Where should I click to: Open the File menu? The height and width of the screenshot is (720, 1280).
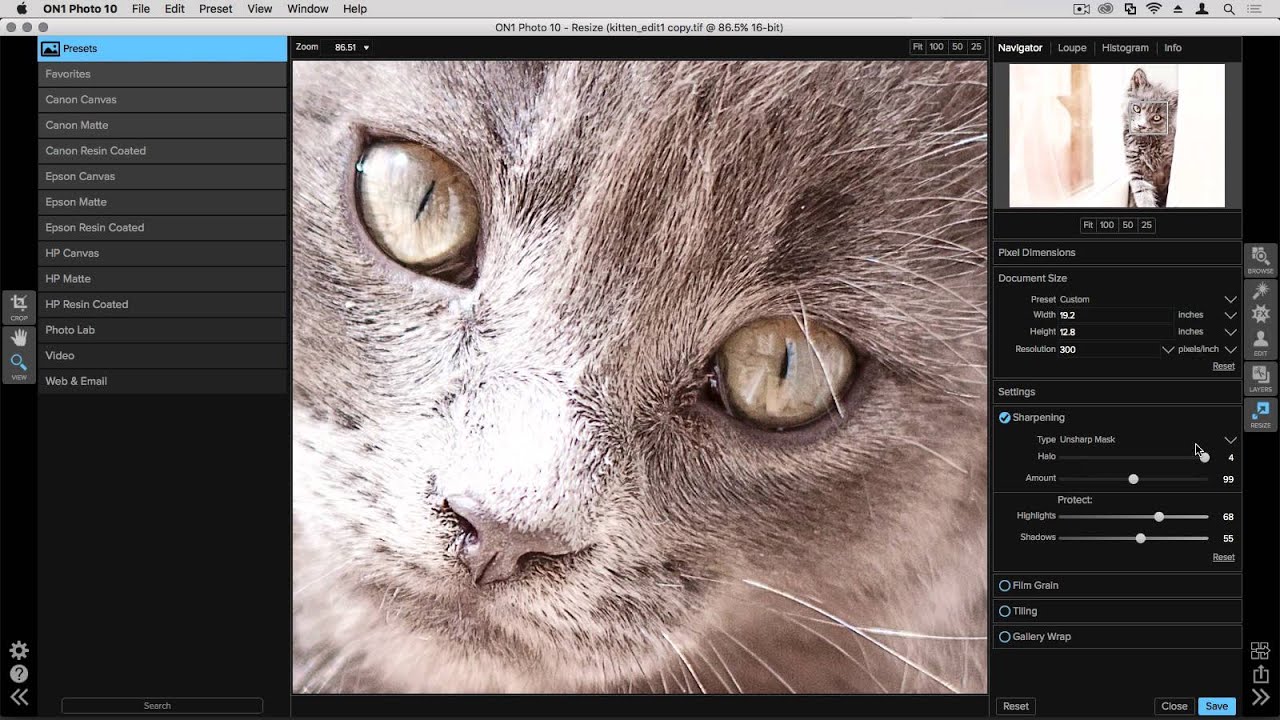[x=141, y=9]
